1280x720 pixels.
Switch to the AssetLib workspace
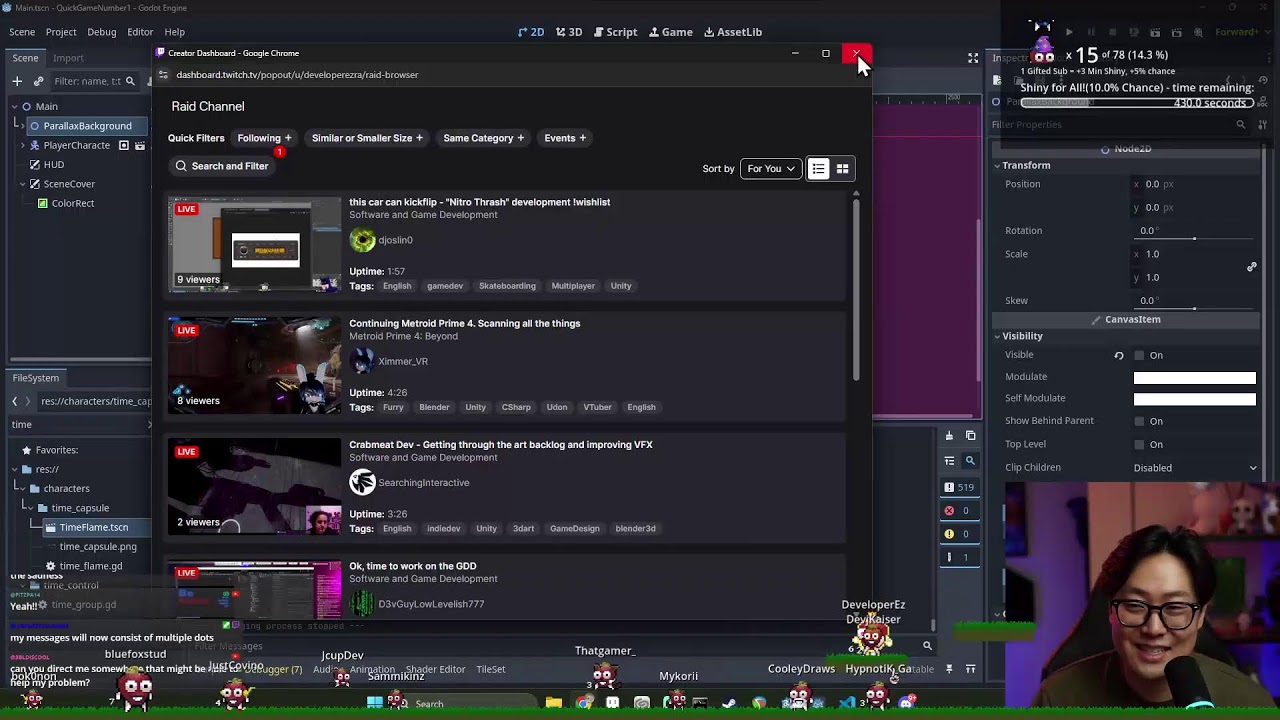733,32
